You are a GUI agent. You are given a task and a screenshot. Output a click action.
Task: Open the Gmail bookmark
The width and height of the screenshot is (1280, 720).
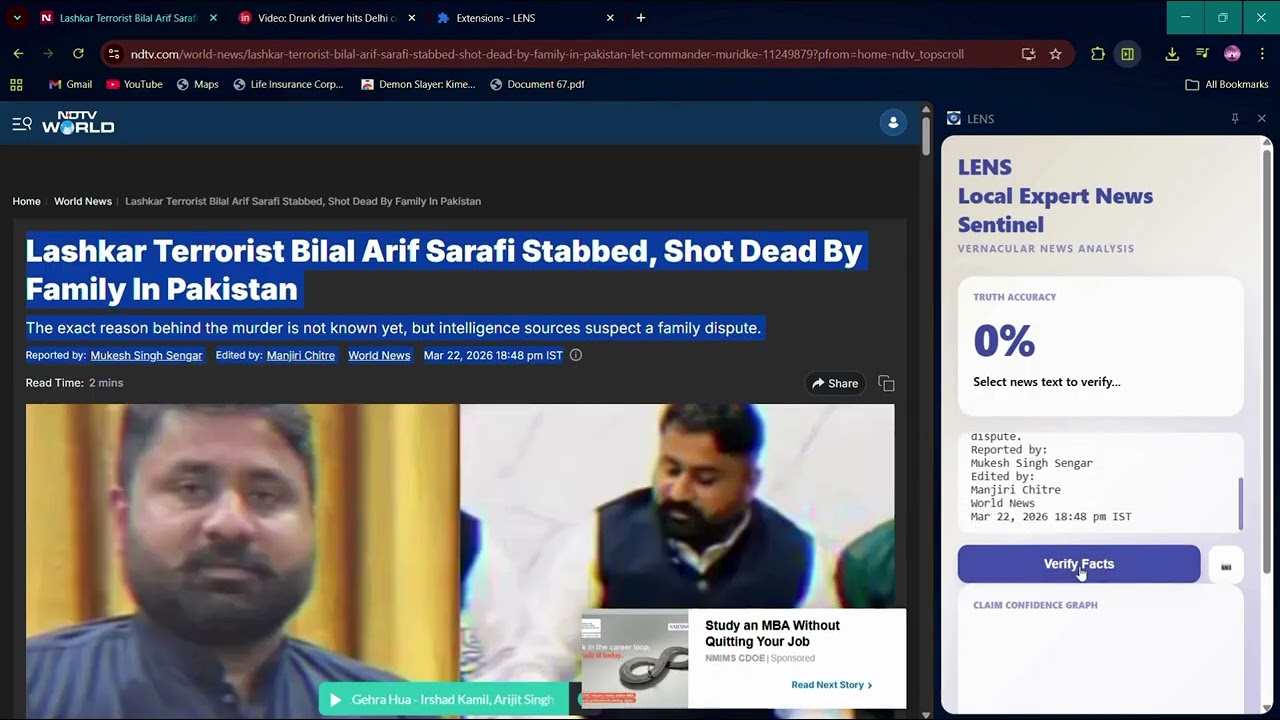tap(70, 84)
